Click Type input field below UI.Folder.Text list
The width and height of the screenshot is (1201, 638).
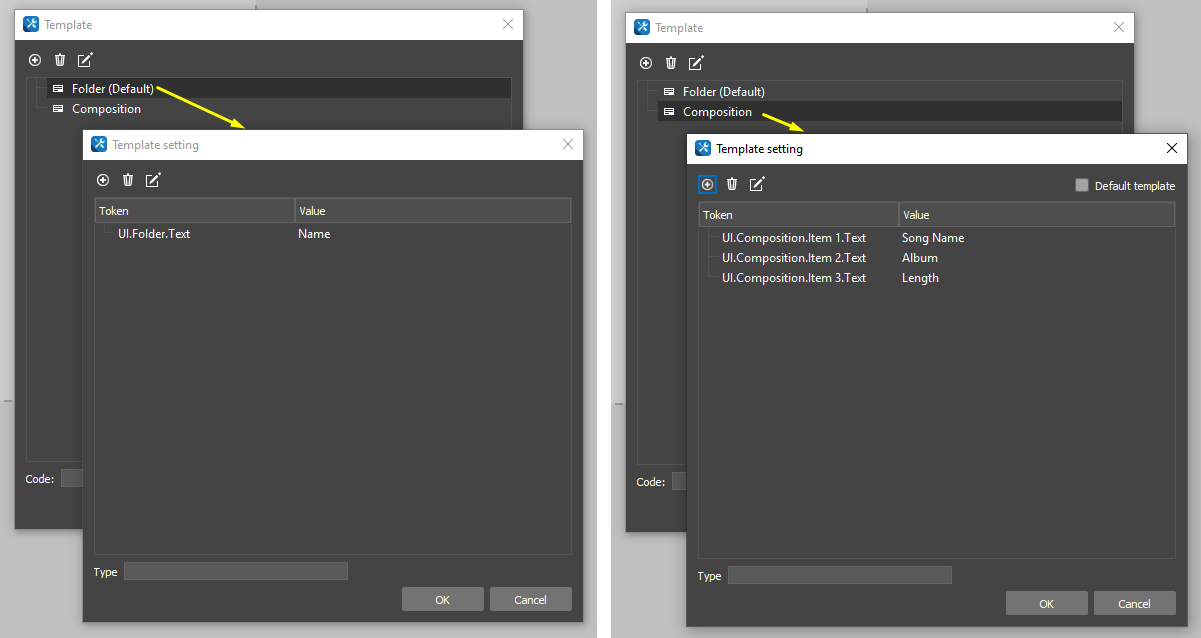click(x=235, y=571)
